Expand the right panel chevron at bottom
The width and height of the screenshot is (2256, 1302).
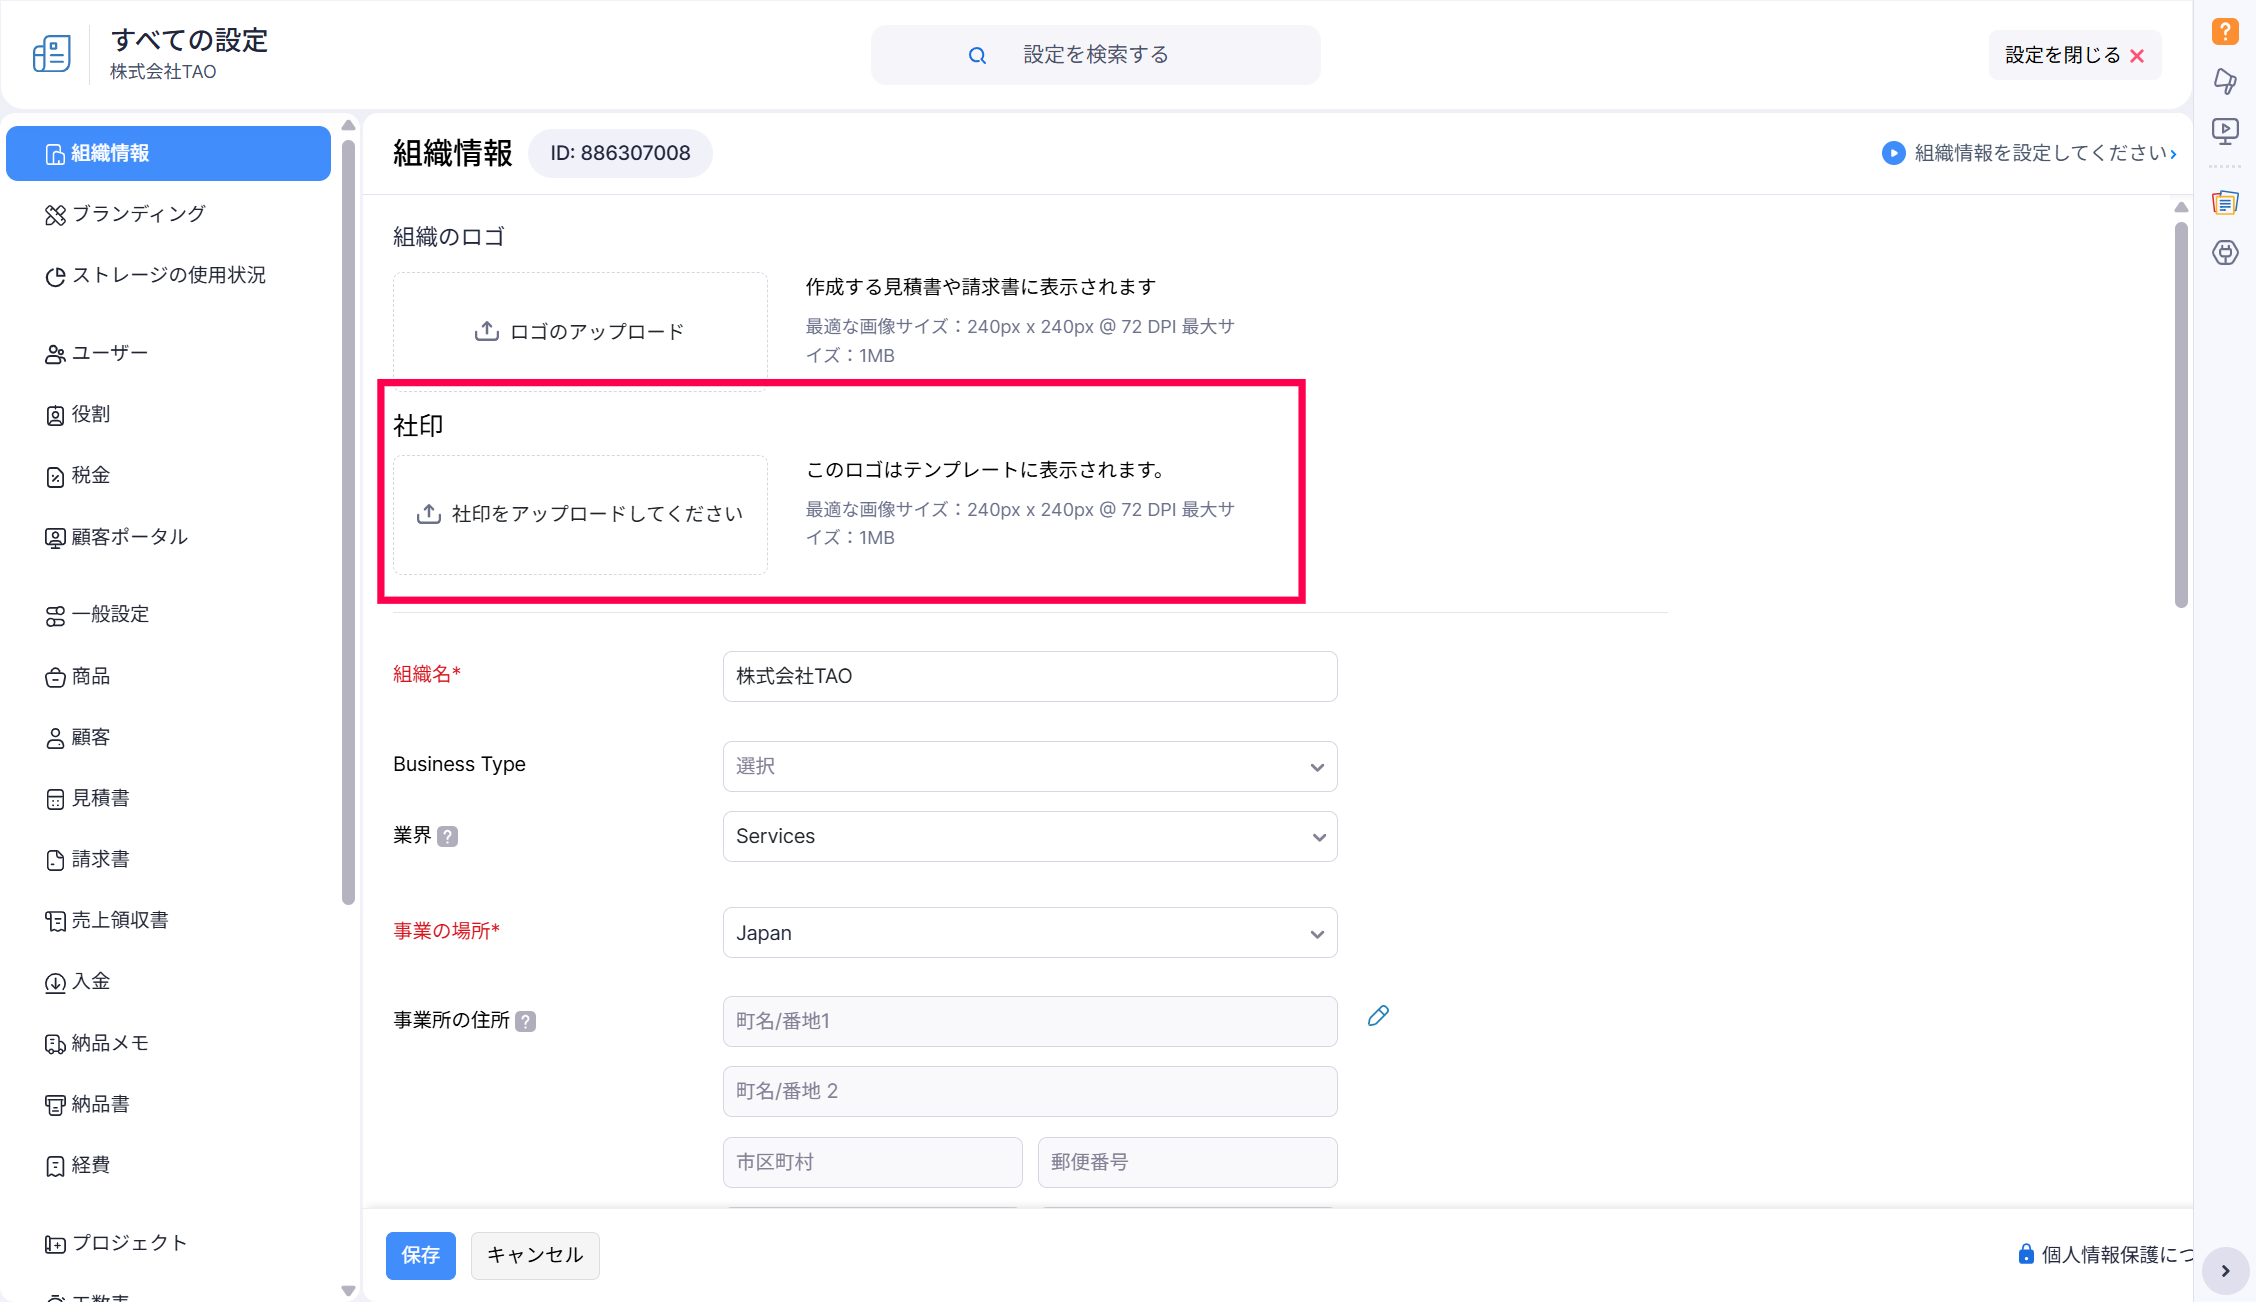[x=2225, y=1271]
